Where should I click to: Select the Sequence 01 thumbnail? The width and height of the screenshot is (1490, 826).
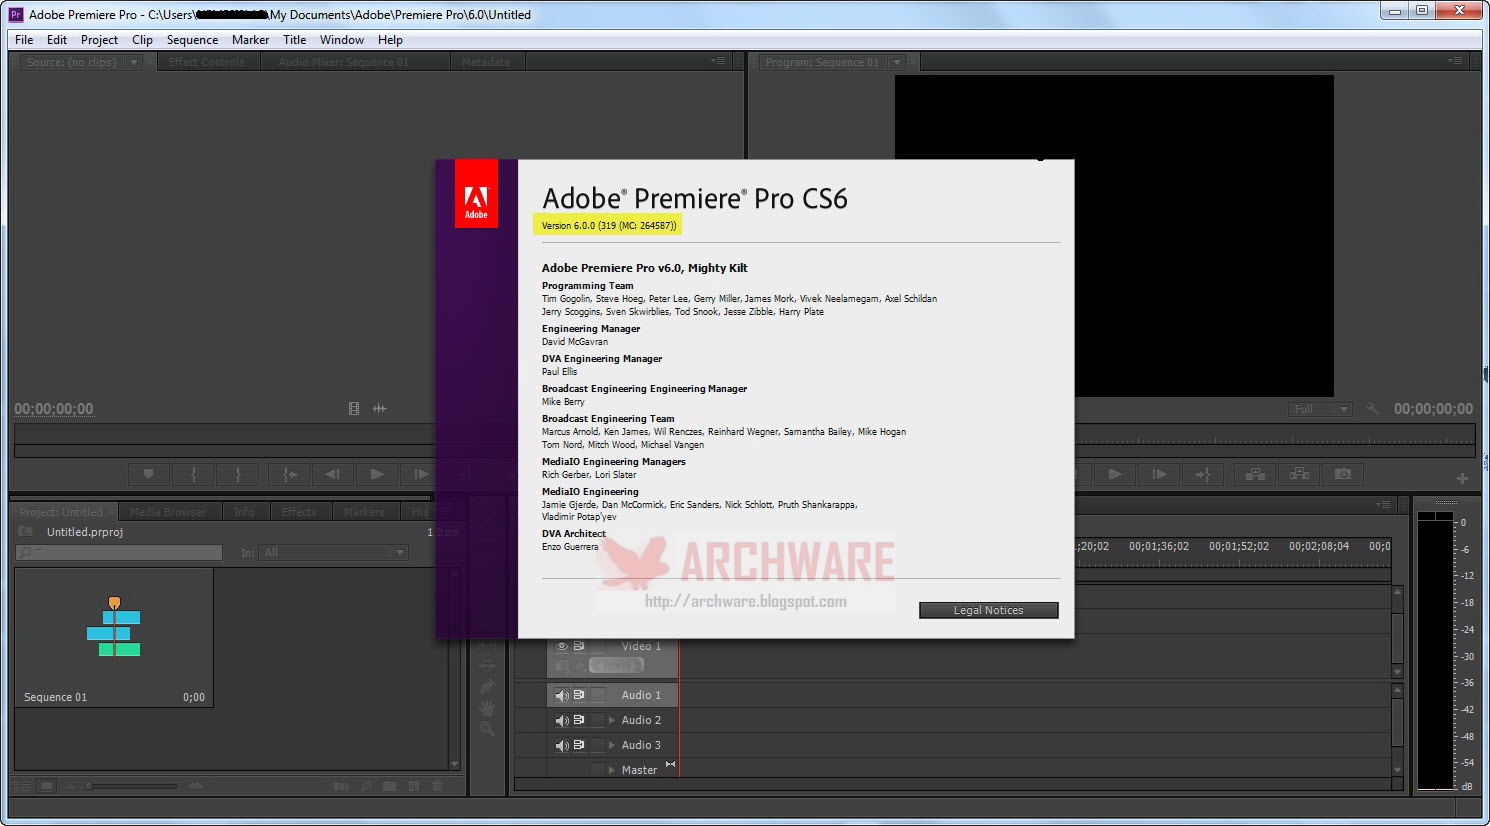pos(114,638)
